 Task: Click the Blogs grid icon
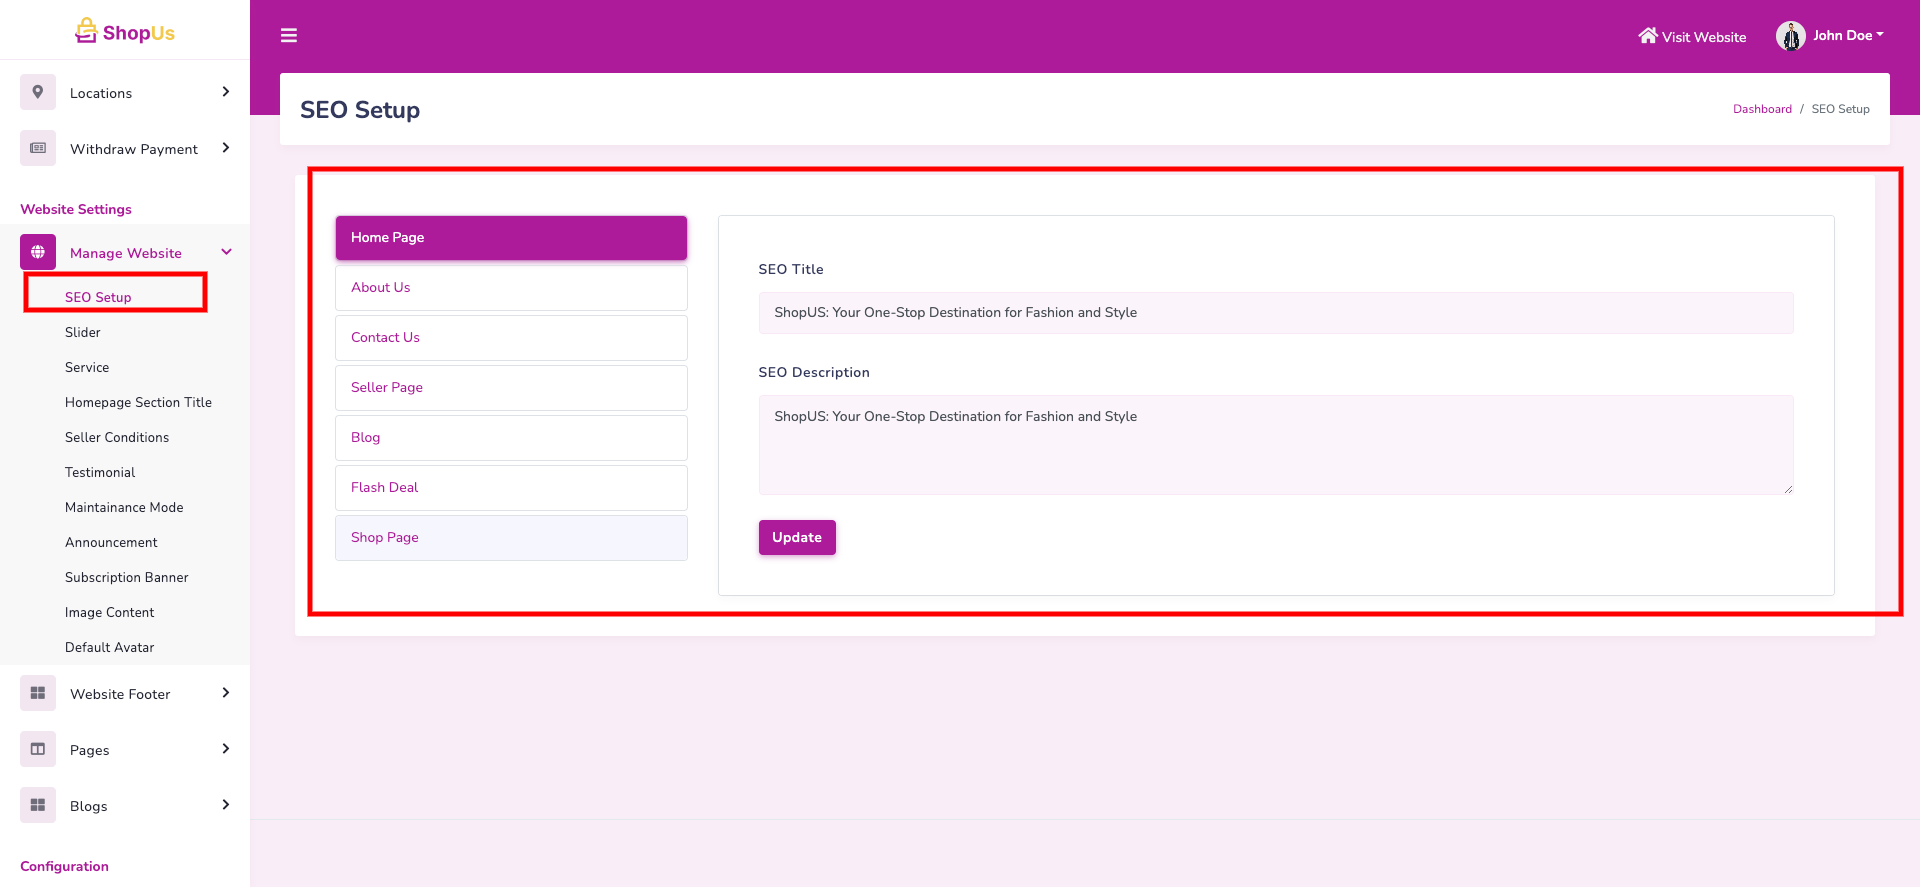tap(38, 805)
